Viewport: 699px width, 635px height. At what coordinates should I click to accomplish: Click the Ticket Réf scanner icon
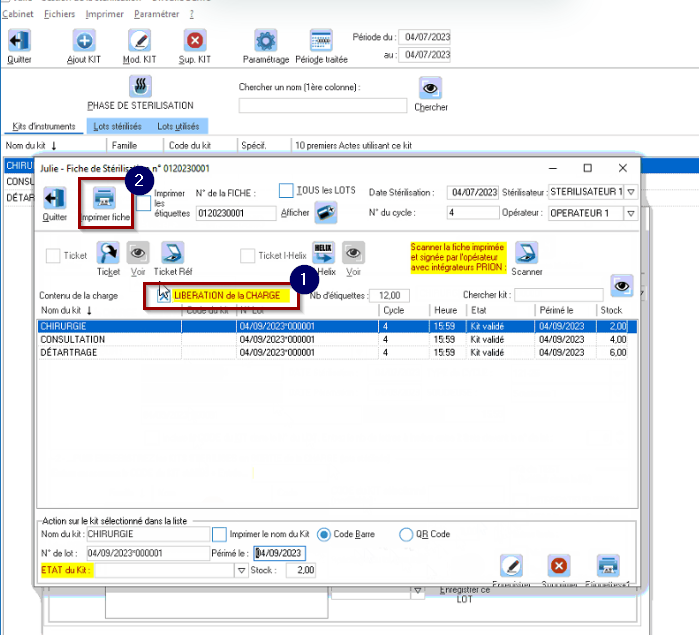[173, 253]
